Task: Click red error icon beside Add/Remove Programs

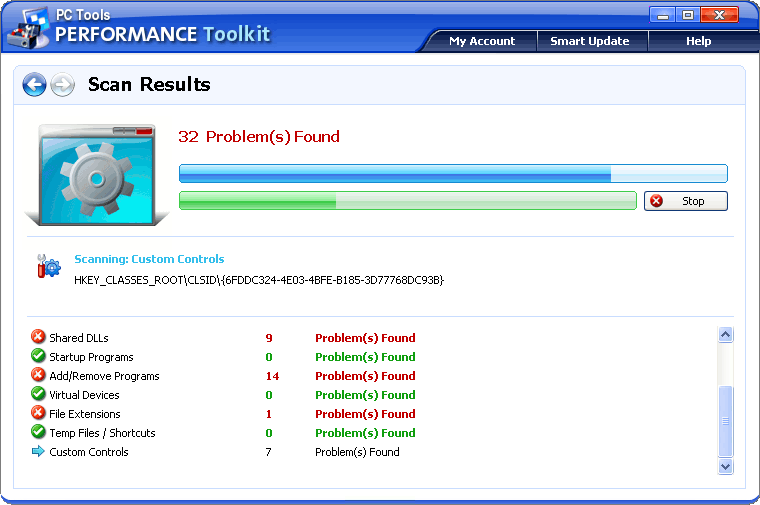Action: point(38,375)
